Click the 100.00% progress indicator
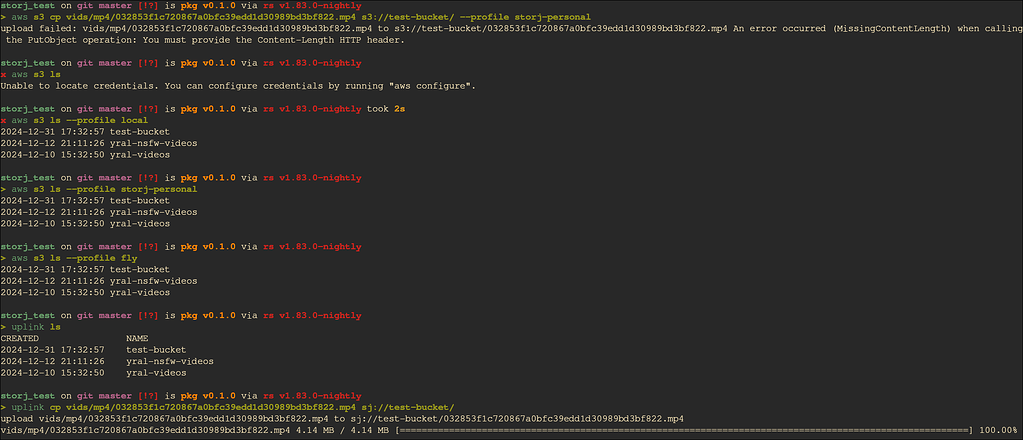This screenshot has height=440, width=1023. [998, 430]
